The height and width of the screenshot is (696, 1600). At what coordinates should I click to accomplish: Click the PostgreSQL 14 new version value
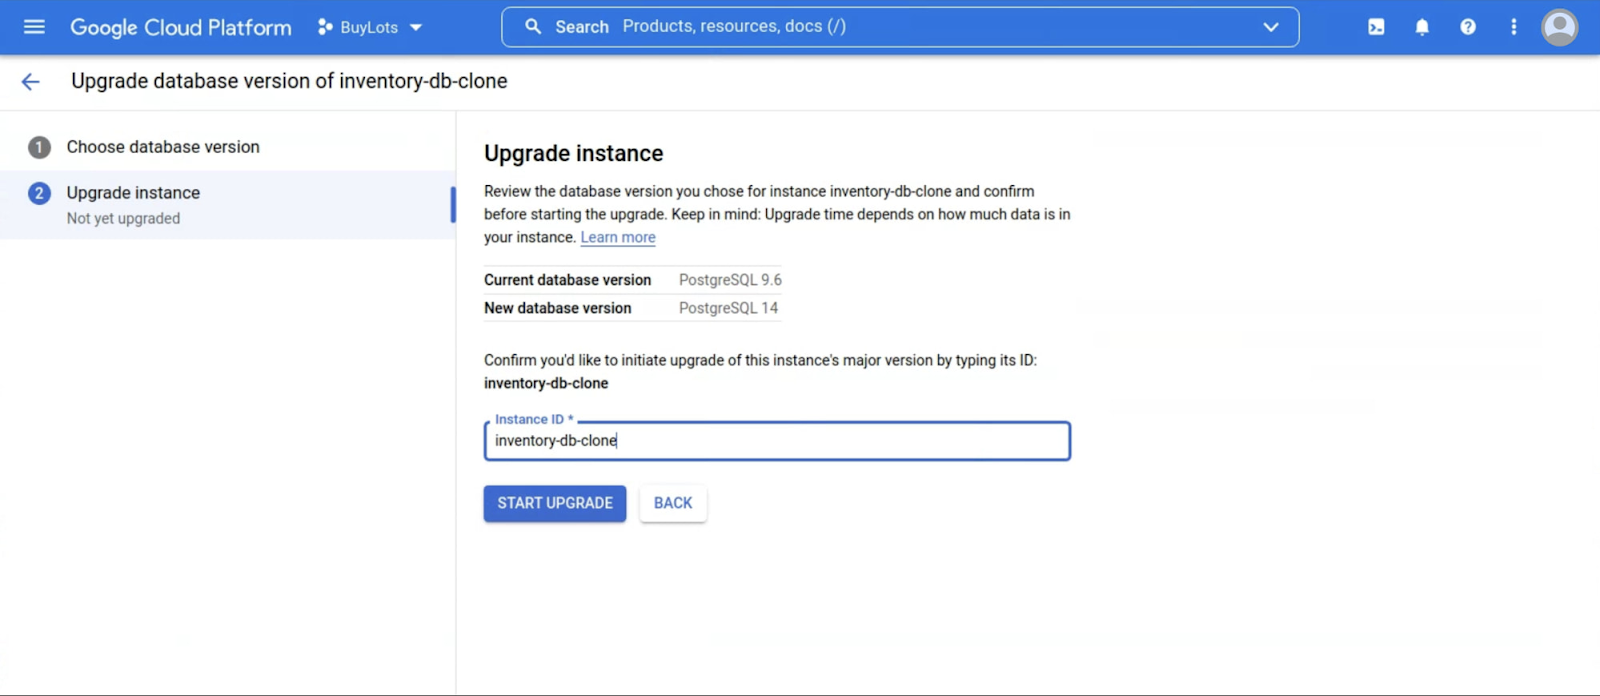tap(728, 308)
